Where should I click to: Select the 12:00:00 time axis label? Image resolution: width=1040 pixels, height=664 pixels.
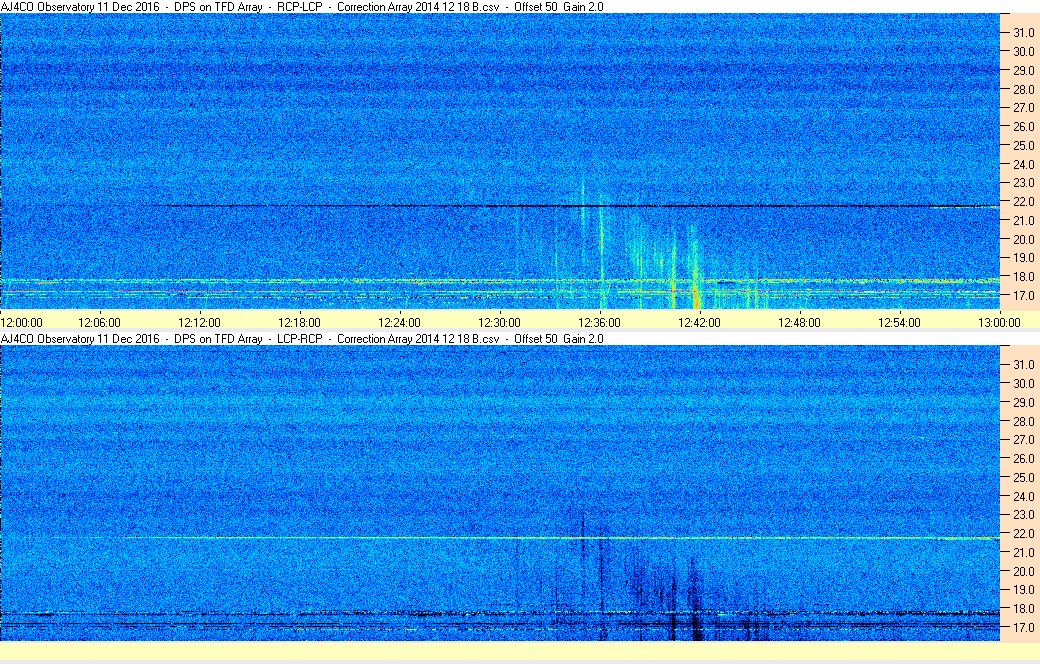(22, 322)
